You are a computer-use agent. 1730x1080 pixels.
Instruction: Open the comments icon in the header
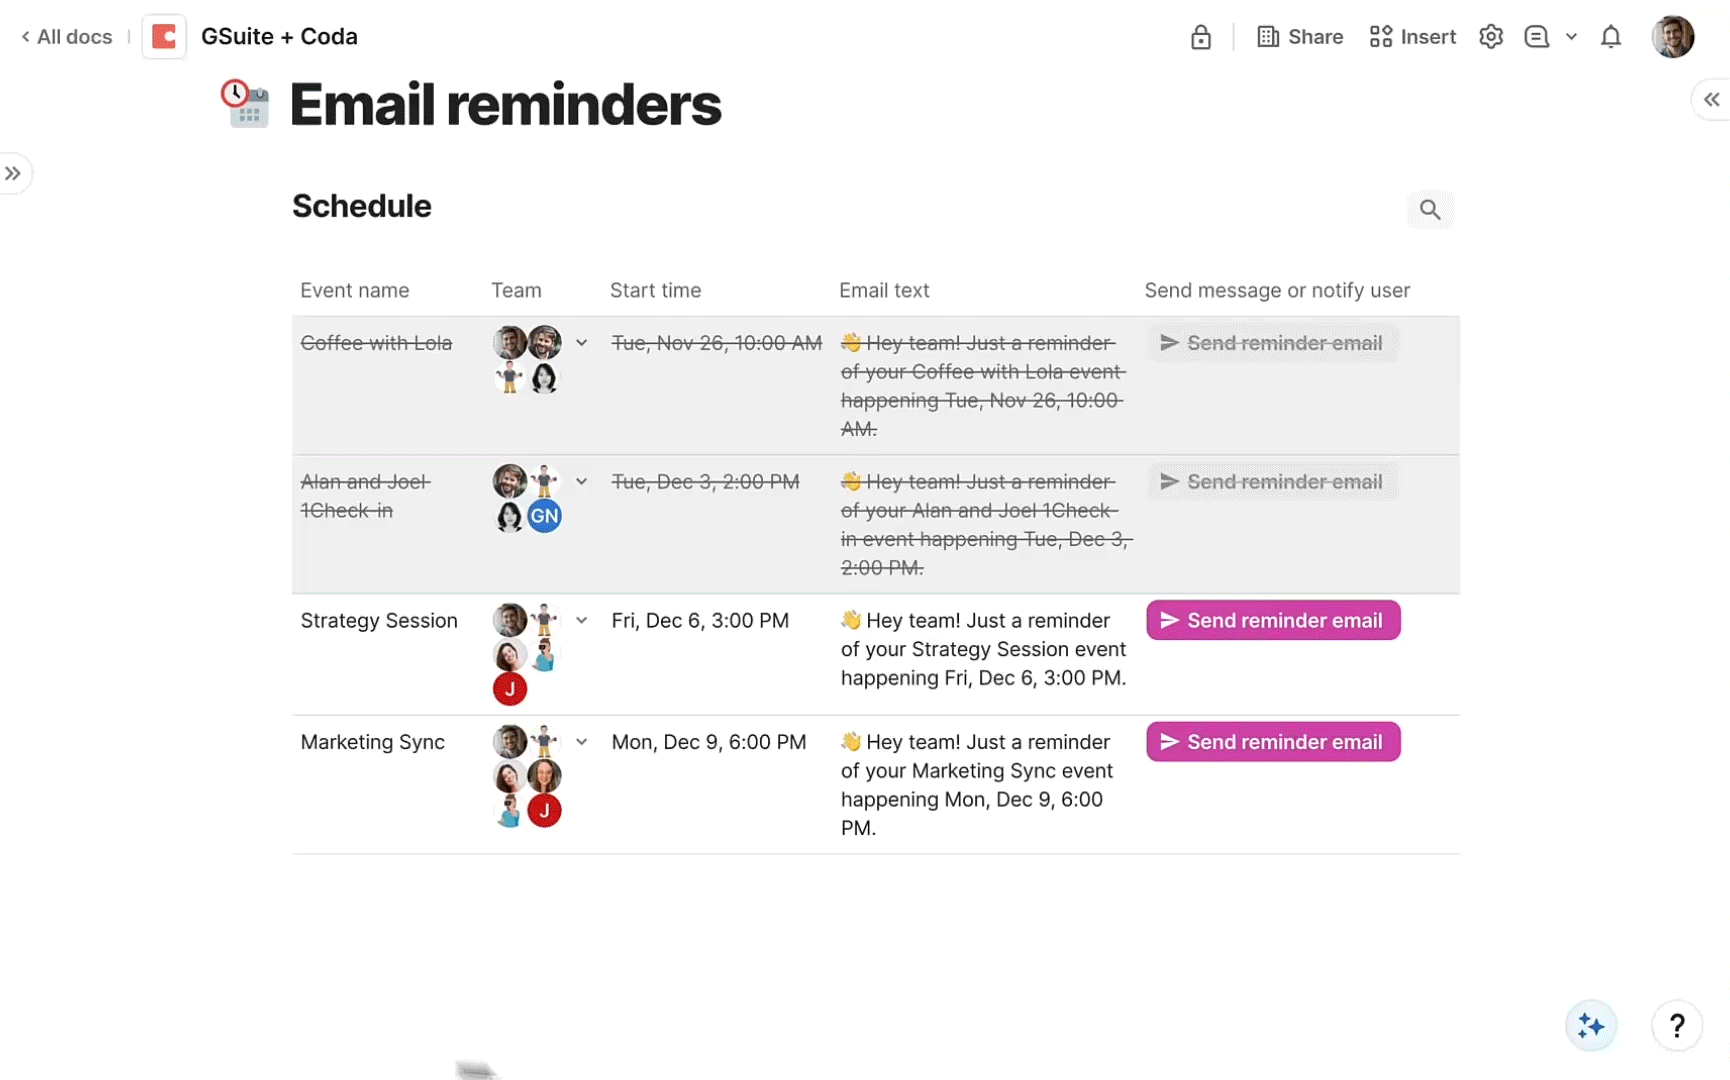pyautogui.click(x=1536, y=37)
